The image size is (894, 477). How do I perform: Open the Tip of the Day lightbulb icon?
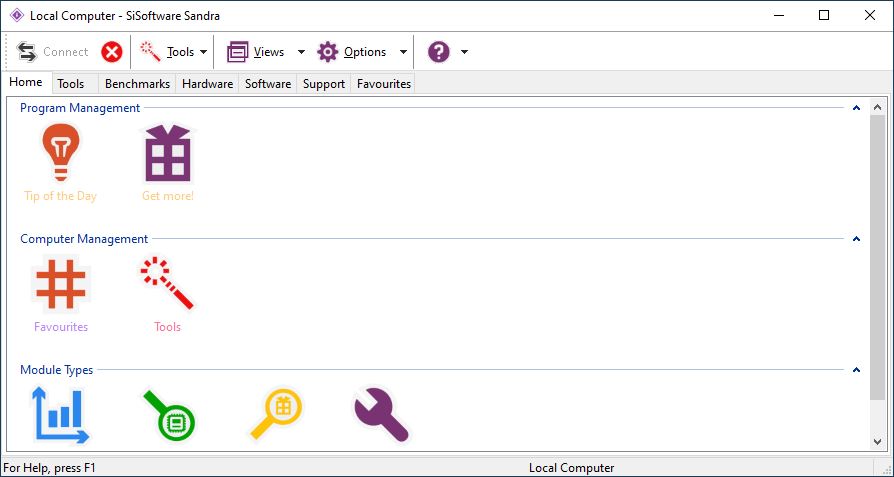(x=61, y=152)
